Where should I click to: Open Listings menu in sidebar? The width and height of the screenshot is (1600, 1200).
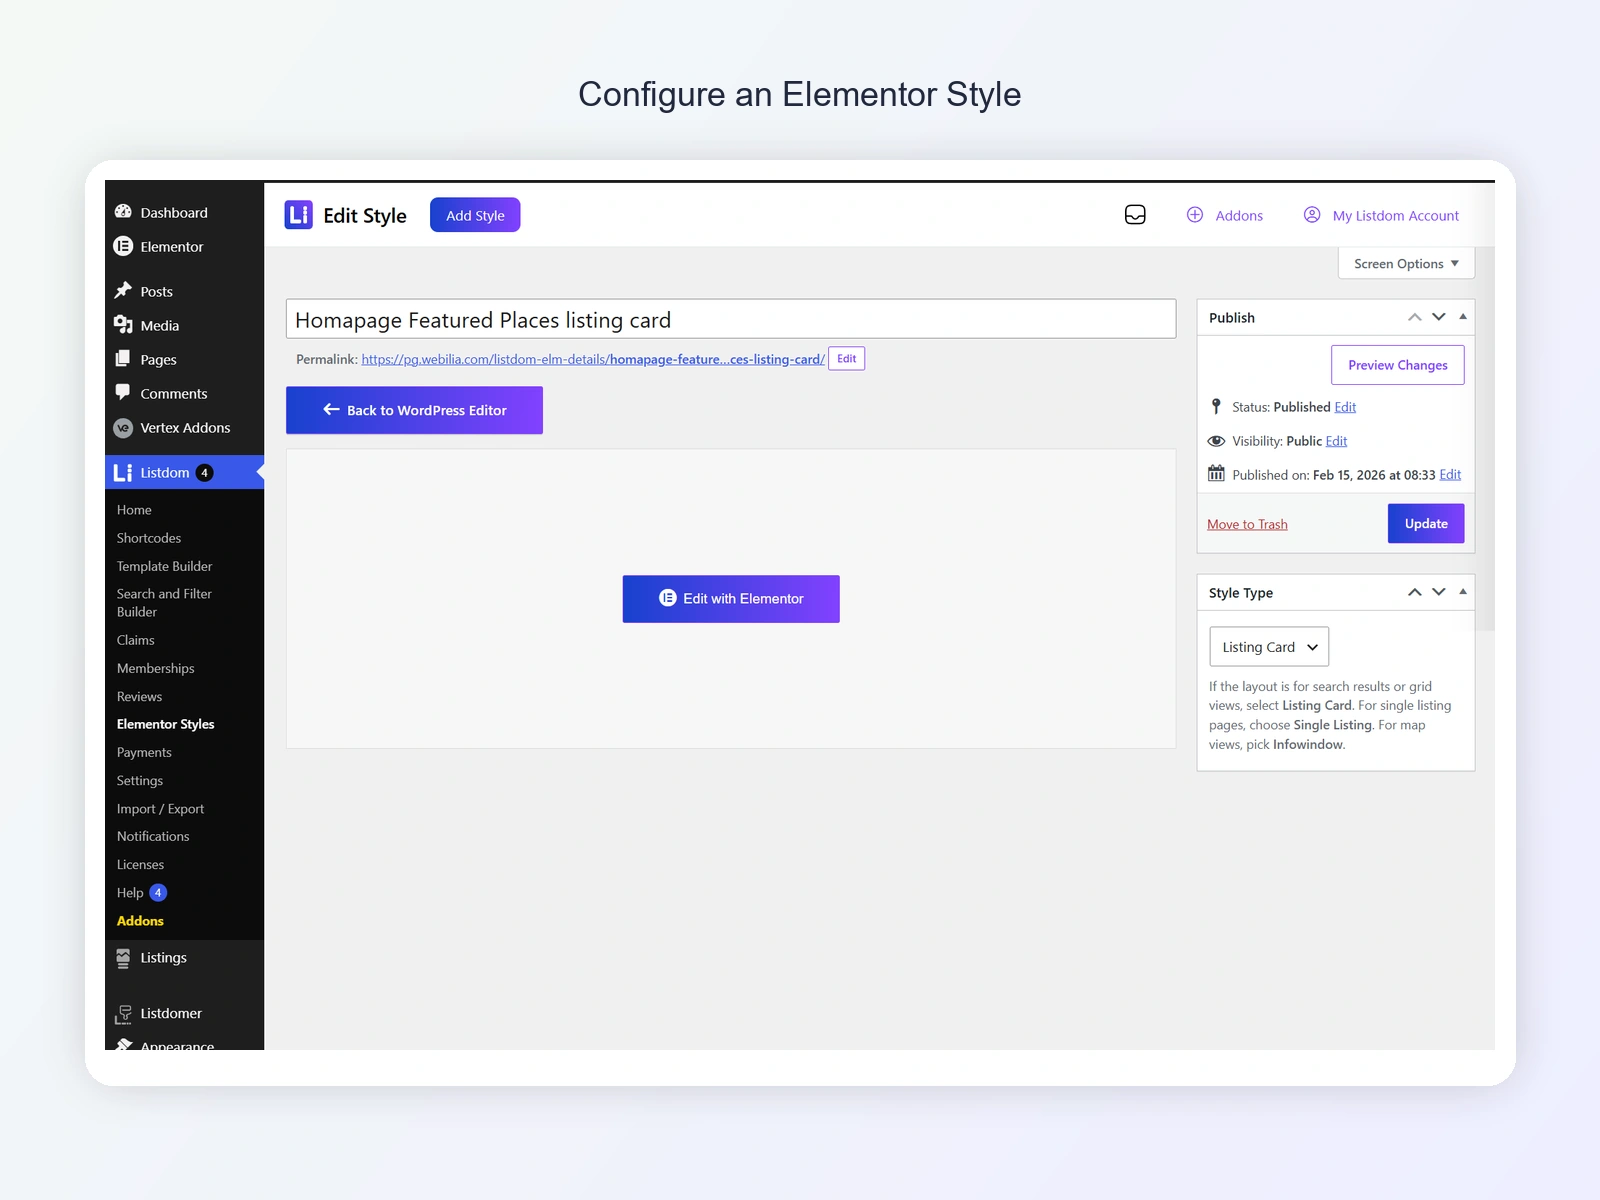(x=163, y=958)
